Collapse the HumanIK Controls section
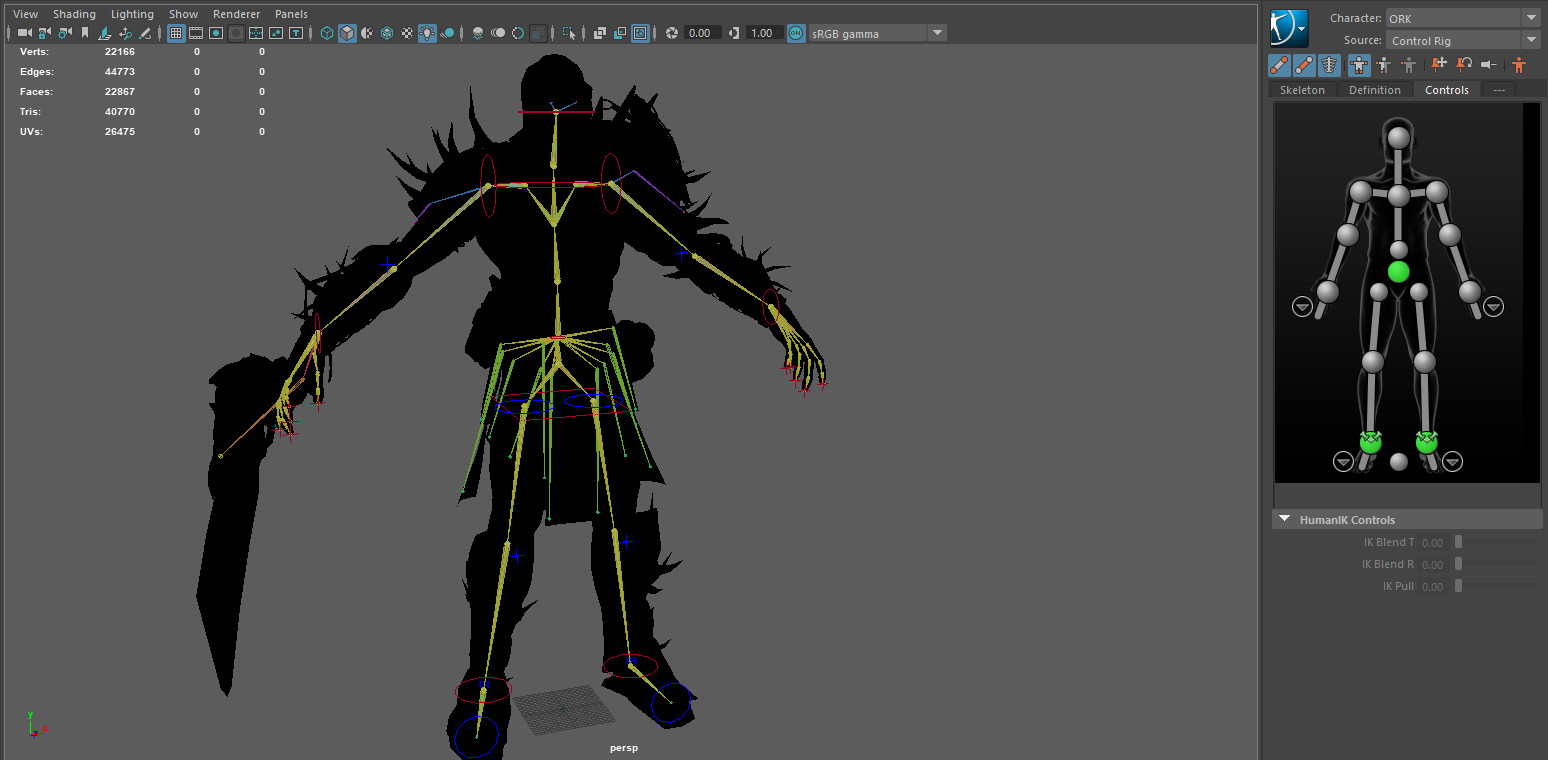The width and height of the screenshot is (1548, 760). [1285, 520]
